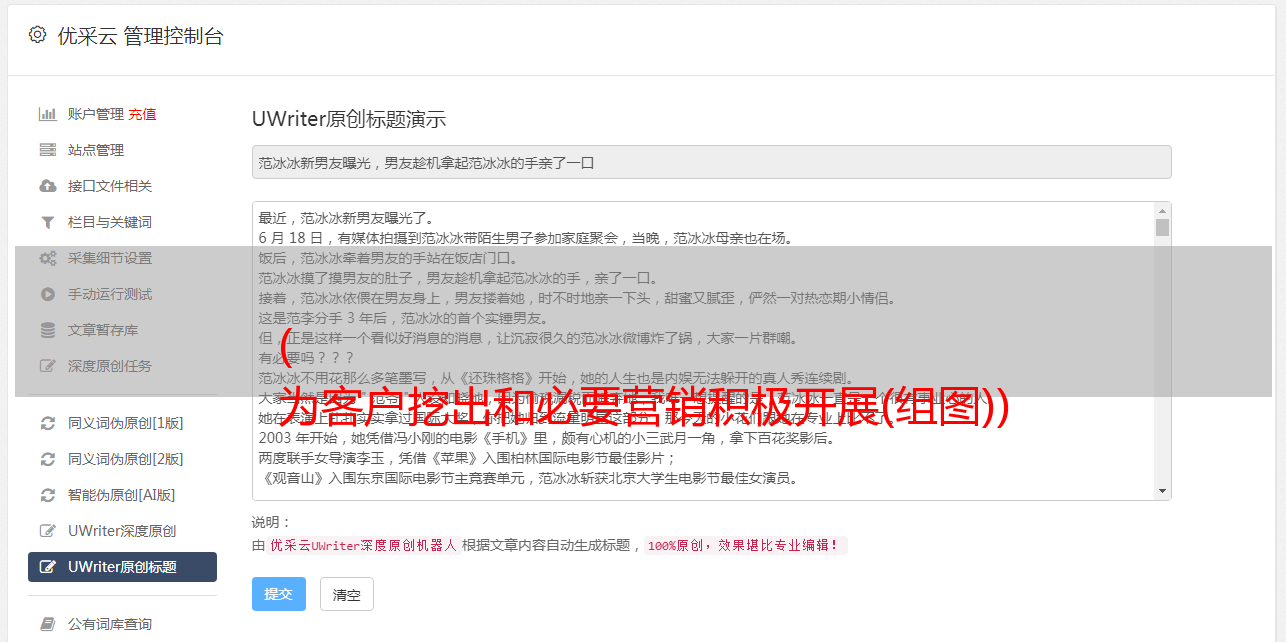Click the text area scrollbar thumb
The width and height of the screenshot is (1286, 642).
click(x=1162, y=227)
